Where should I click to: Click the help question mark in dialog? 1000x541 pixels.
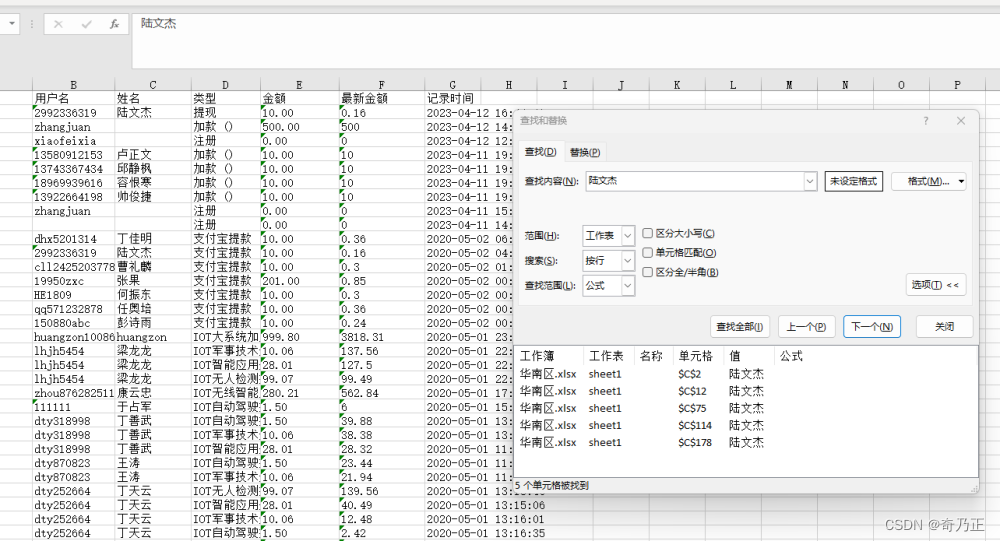pyautogui.click(x=925, y=121)
